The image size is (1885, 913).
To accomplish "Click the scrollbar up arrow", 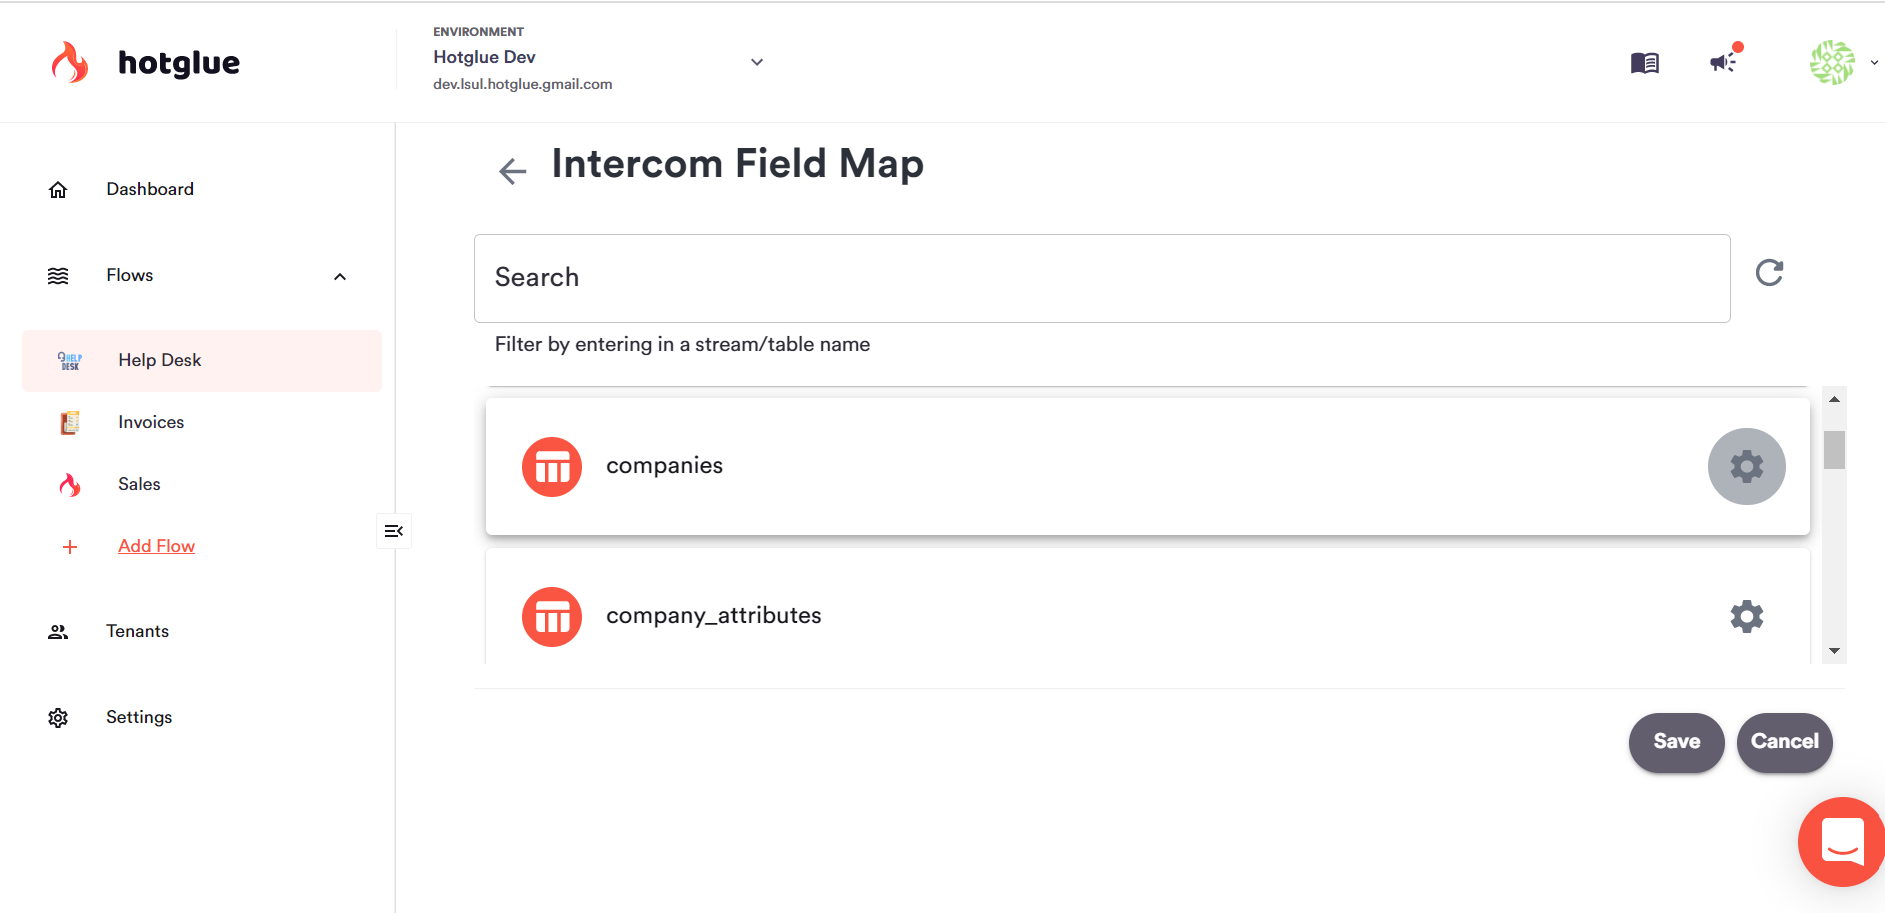I will point(1834,399).
